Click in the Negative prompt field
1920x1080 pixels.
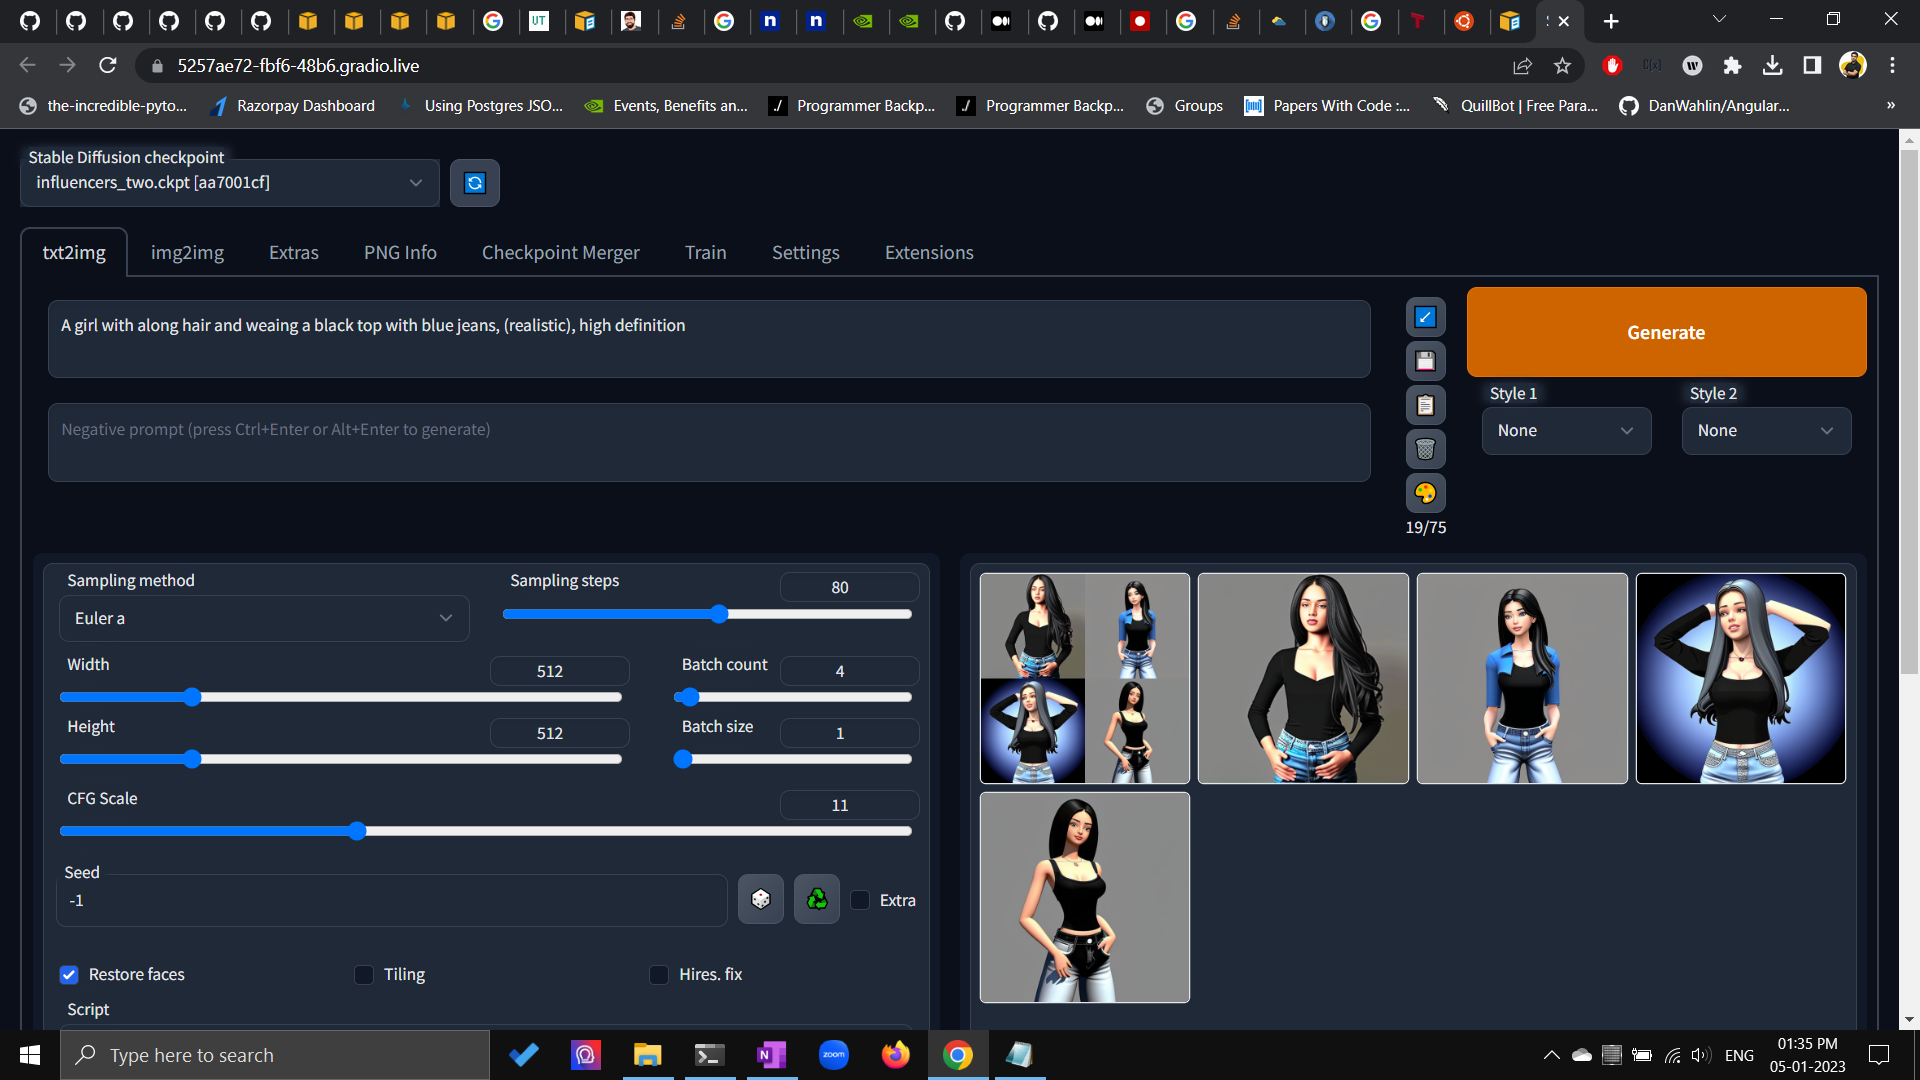(x=709, y=443)
